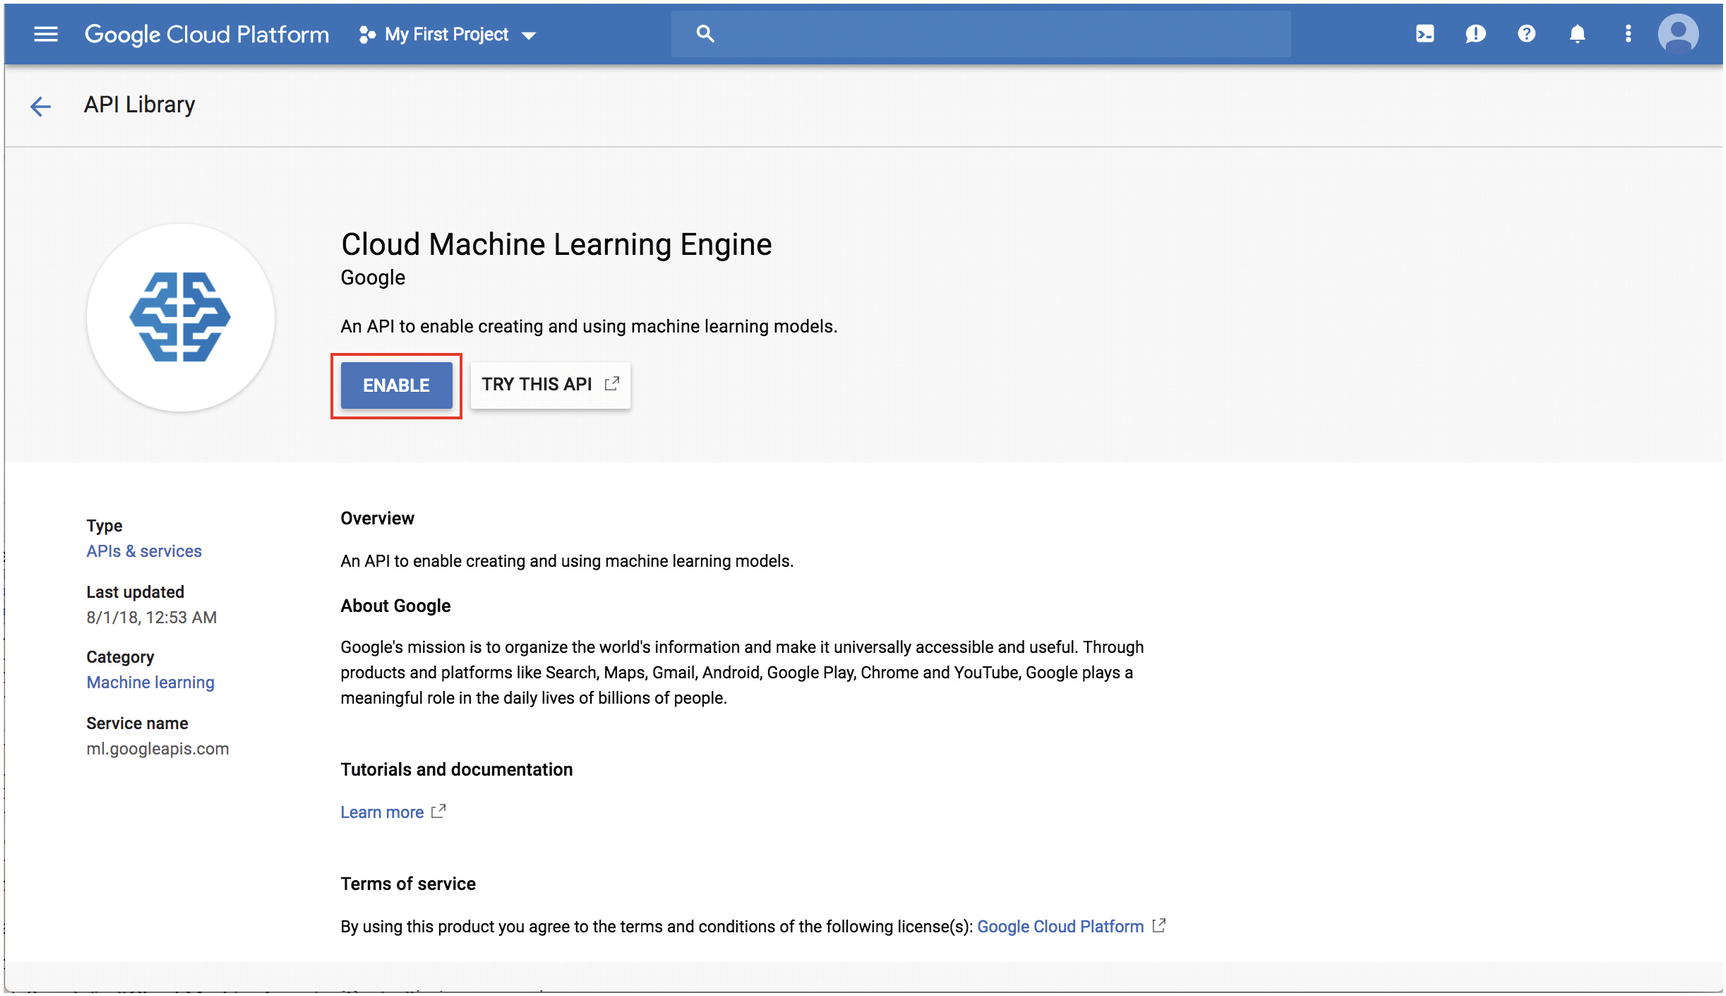
Task: Click the Google Cloud Platform logo
Action: pos(206,33)
